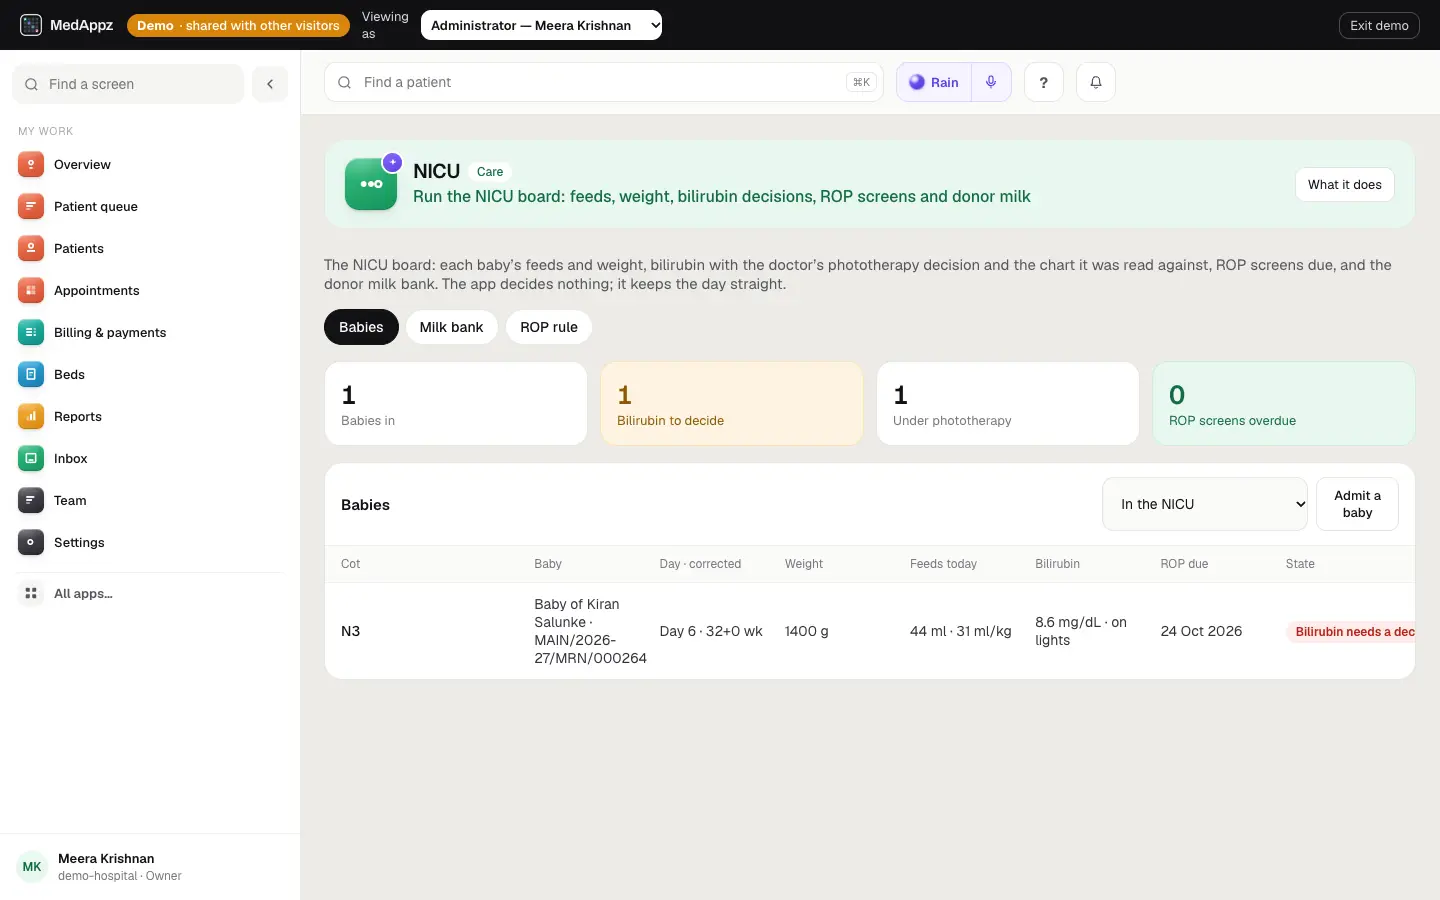The width and height of the screenshot is (1440, 900).
Task: Open the Rain assistant button
Action: pyautogui.click(x=934, y=82)
